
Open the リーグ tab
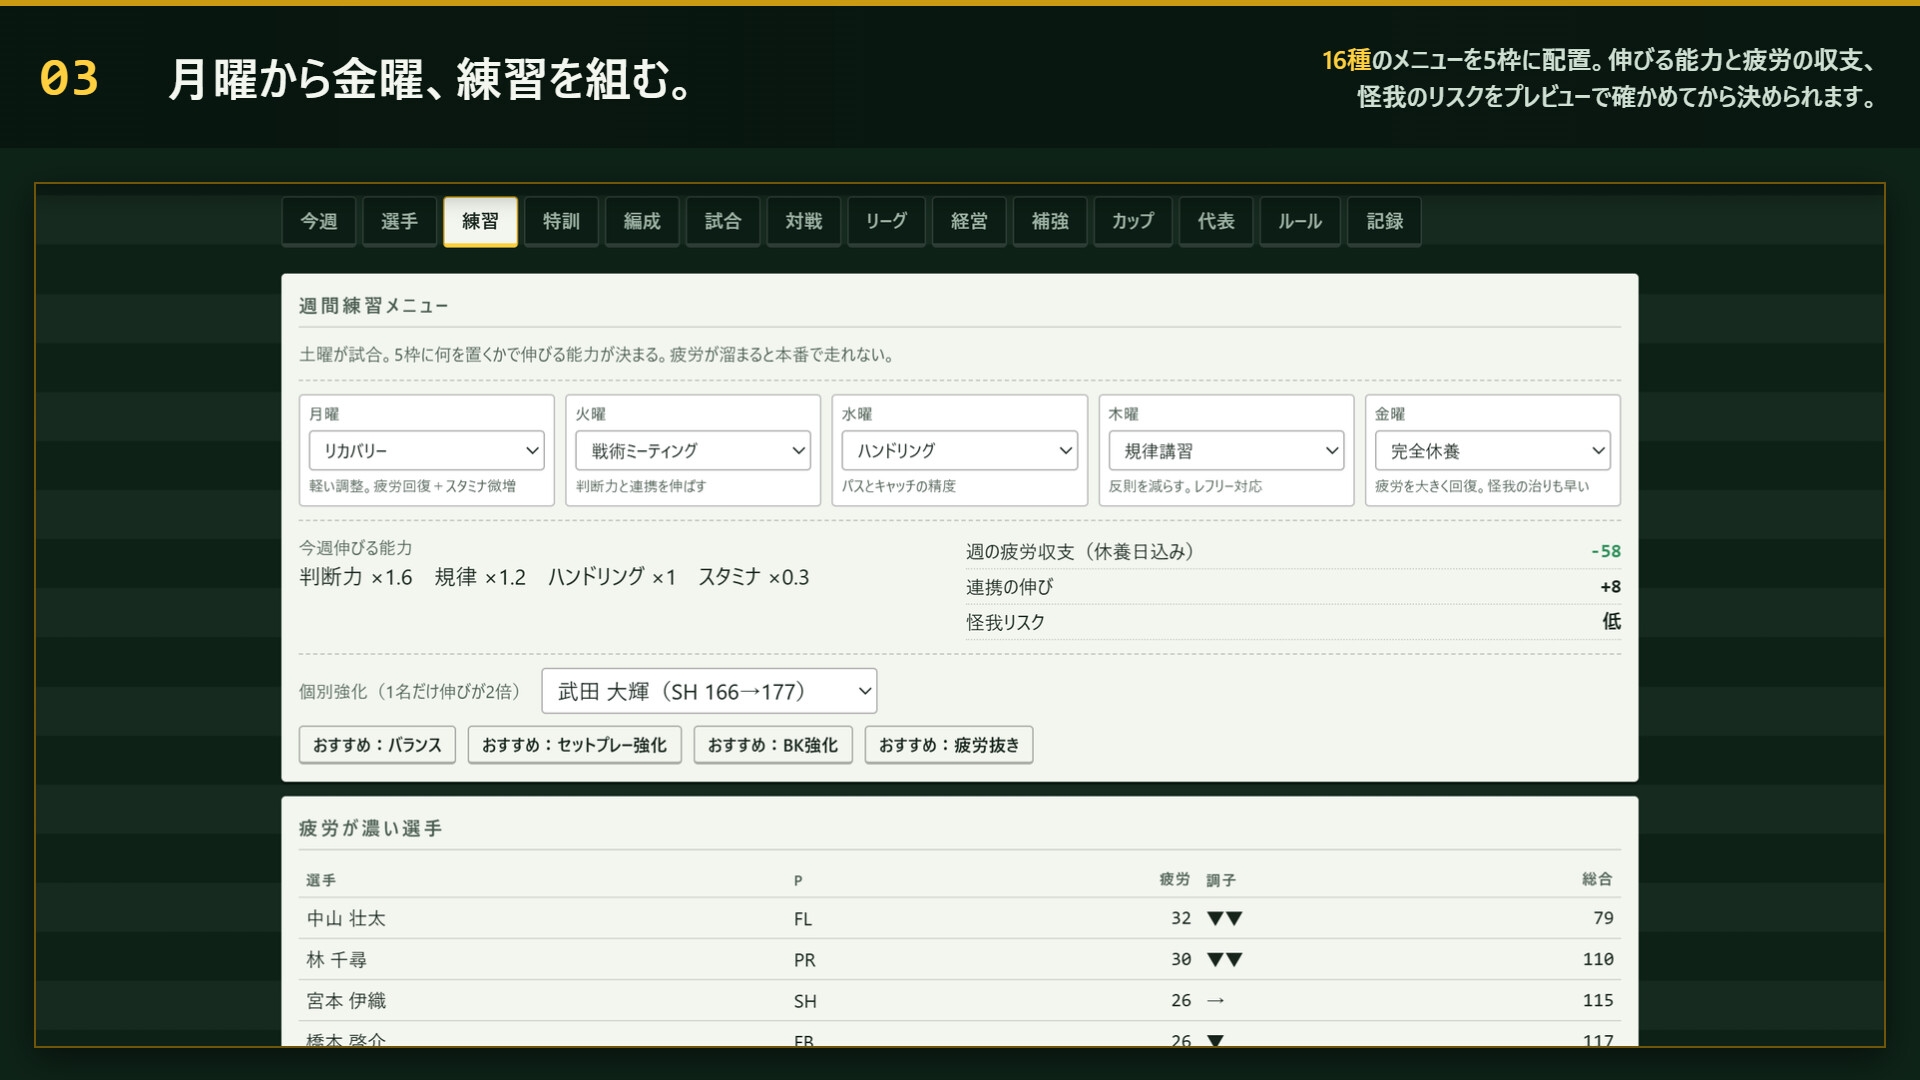(x=886, y=221)
